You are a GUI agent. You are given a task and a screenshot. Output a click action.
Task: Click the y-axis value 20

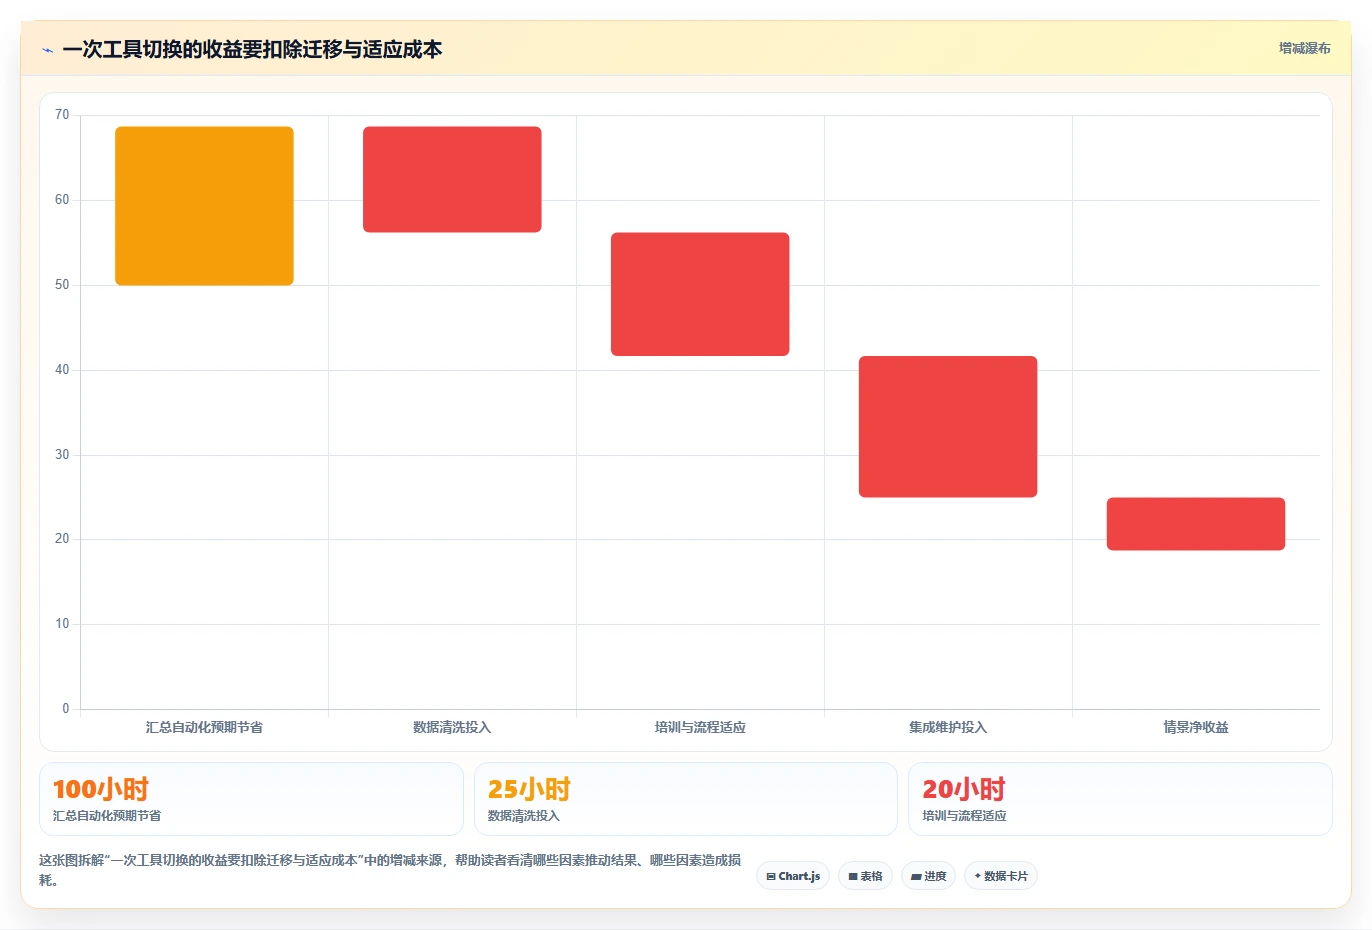click(62, 539)
